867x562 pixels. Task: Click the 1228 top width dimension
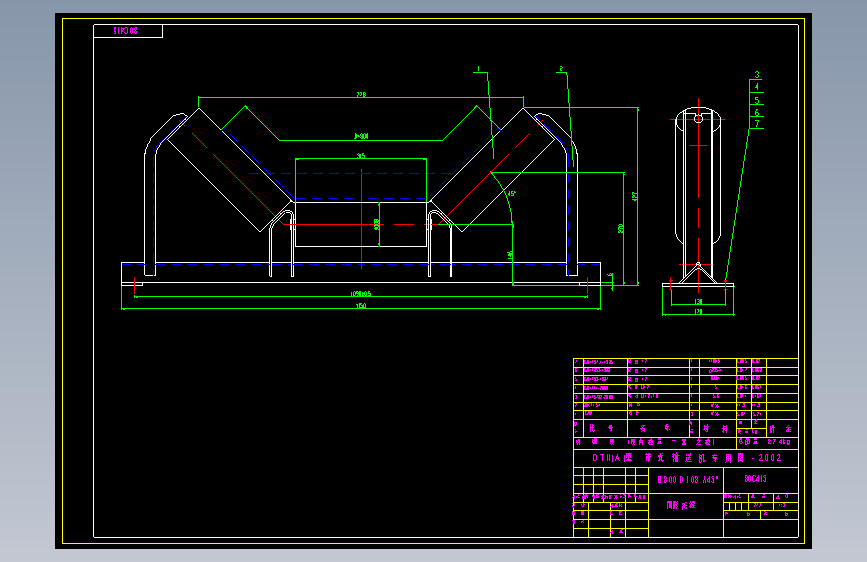point(361,95)
